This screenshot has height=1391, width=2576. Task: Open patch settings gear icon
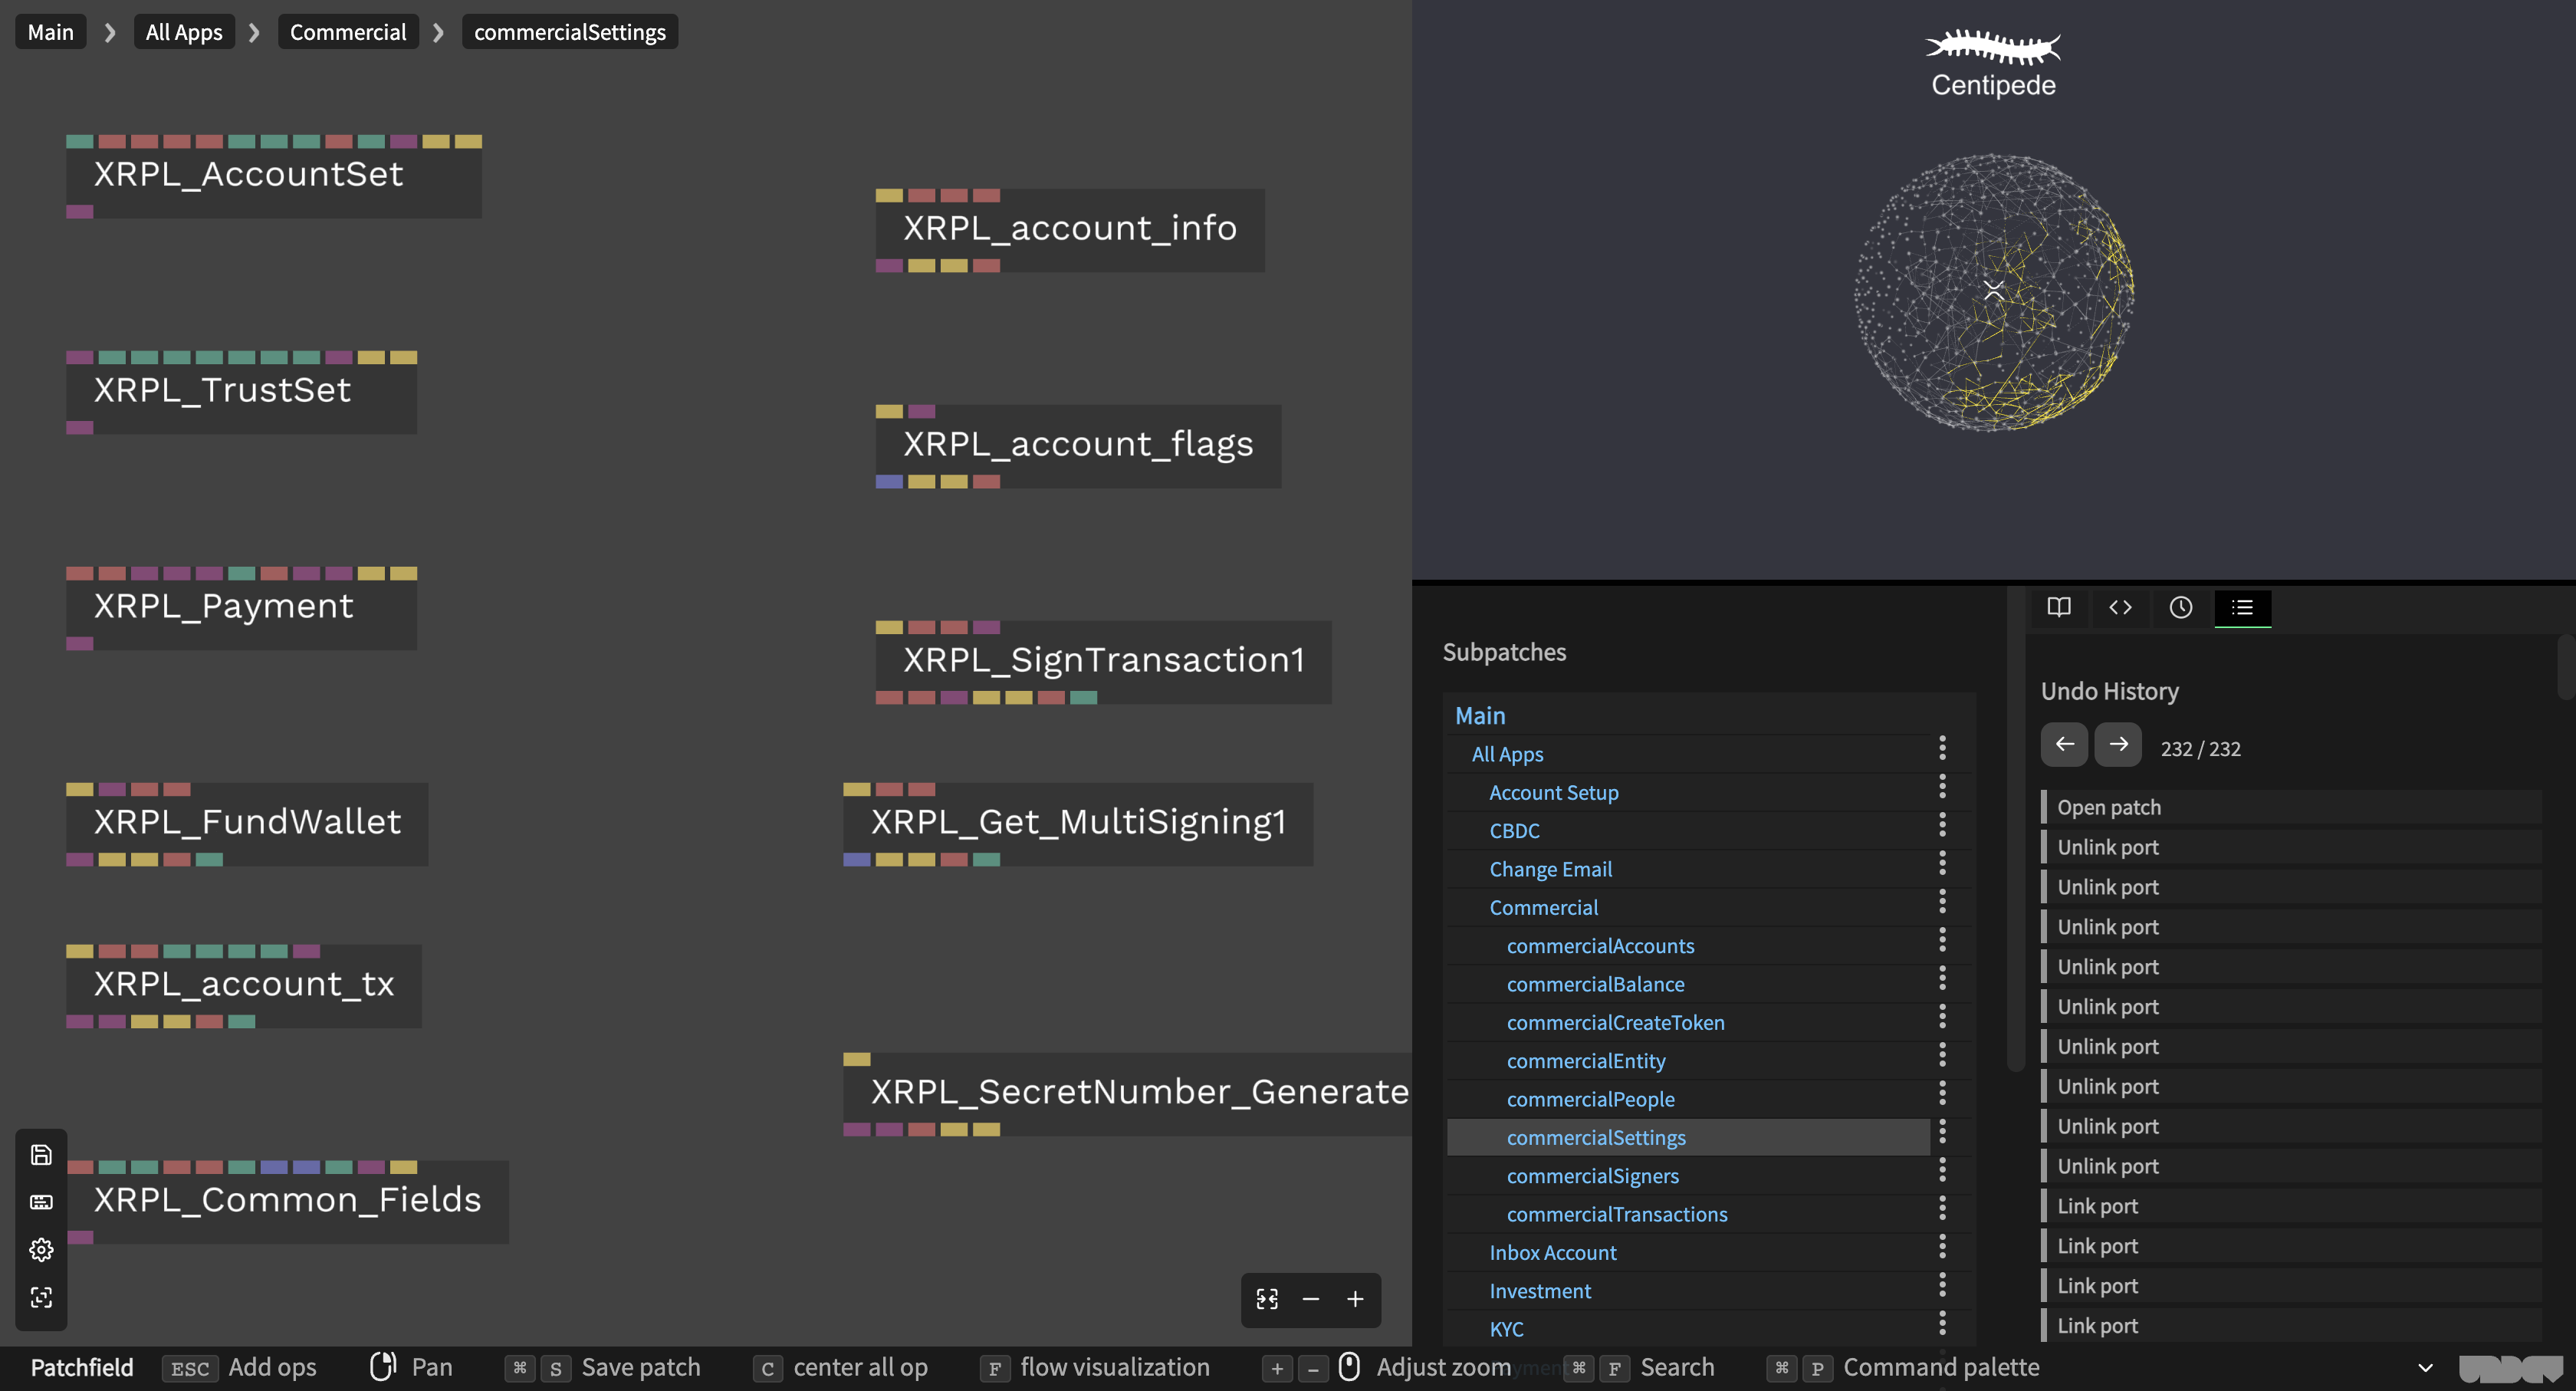(41, 1250)
